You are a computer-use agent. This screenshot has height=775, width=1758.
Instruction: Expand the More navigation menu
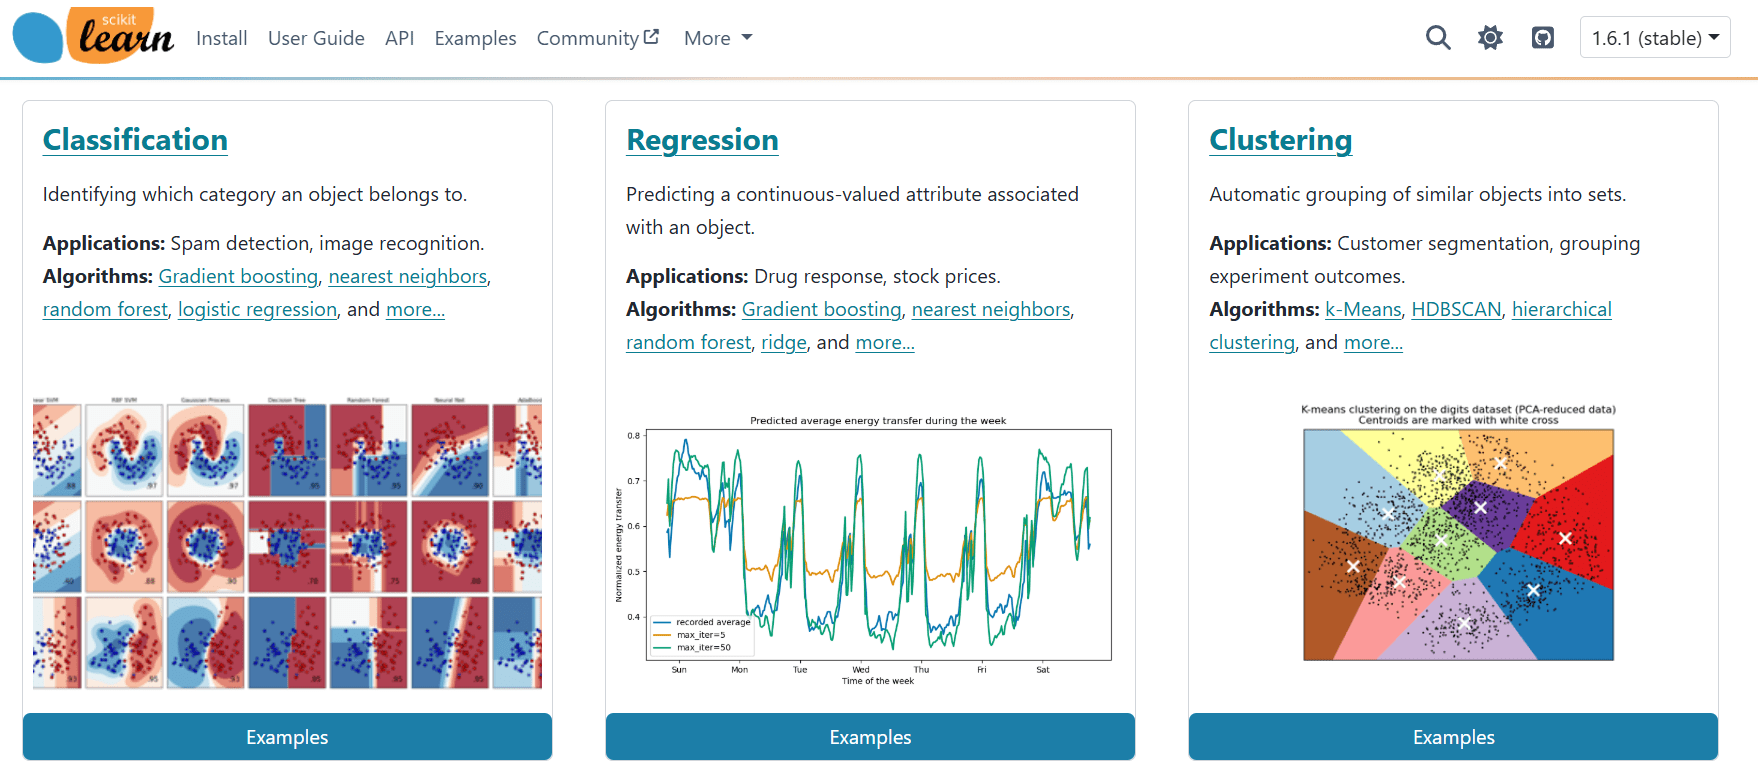coord(717,38)
